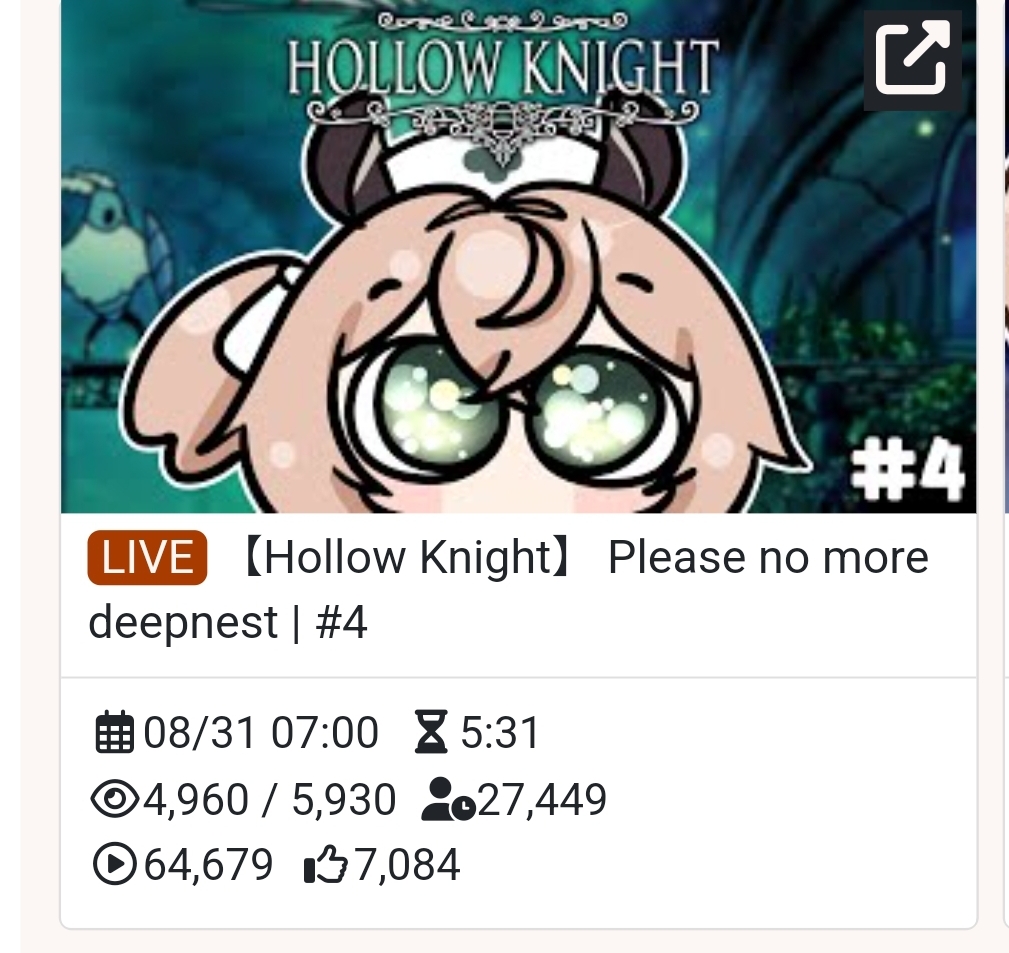Open the Hollow Knight stream title link

(508, 589)
